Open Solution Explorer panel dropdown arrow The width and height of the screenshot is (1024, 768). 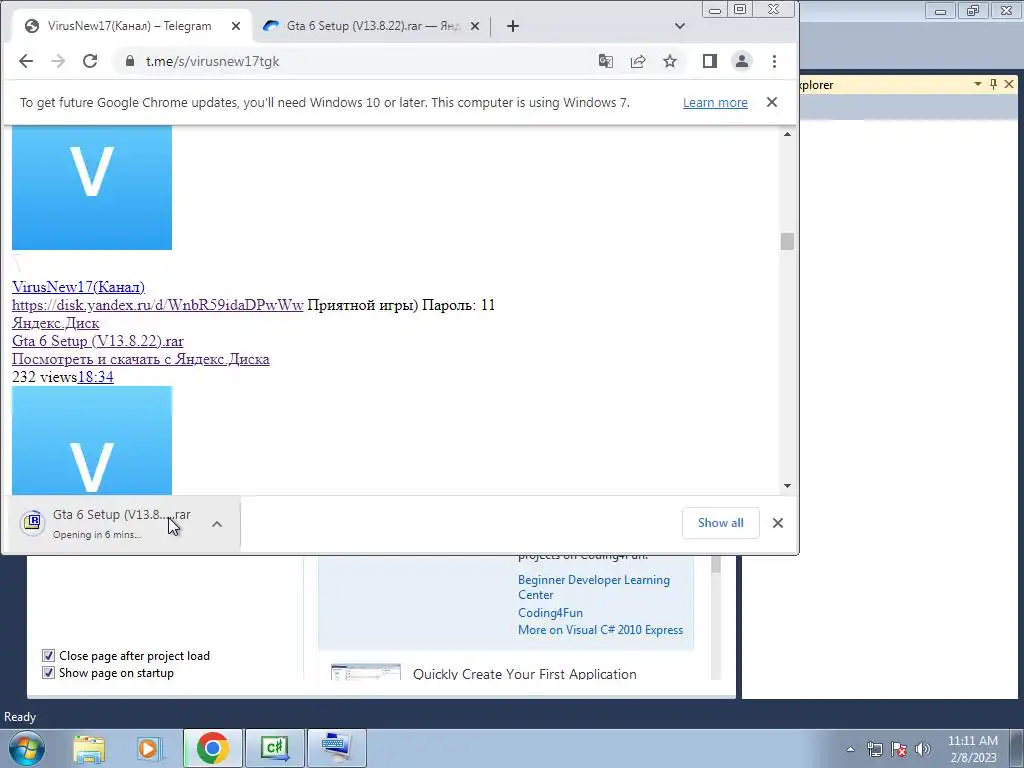pos(978,84)
